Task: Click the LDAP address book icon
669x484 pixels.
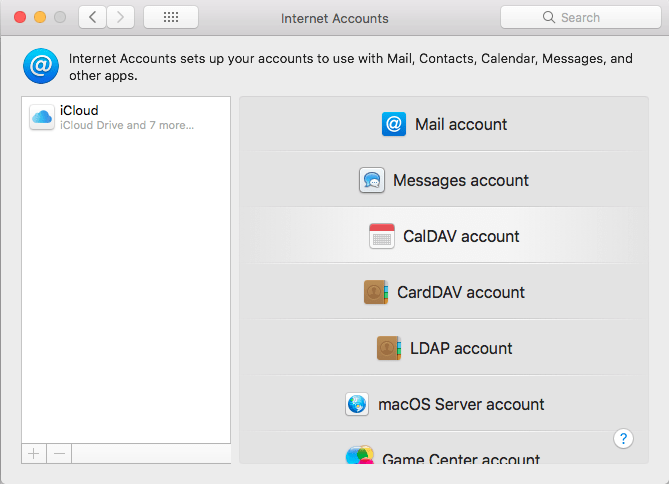Action: tap(389, 348)
